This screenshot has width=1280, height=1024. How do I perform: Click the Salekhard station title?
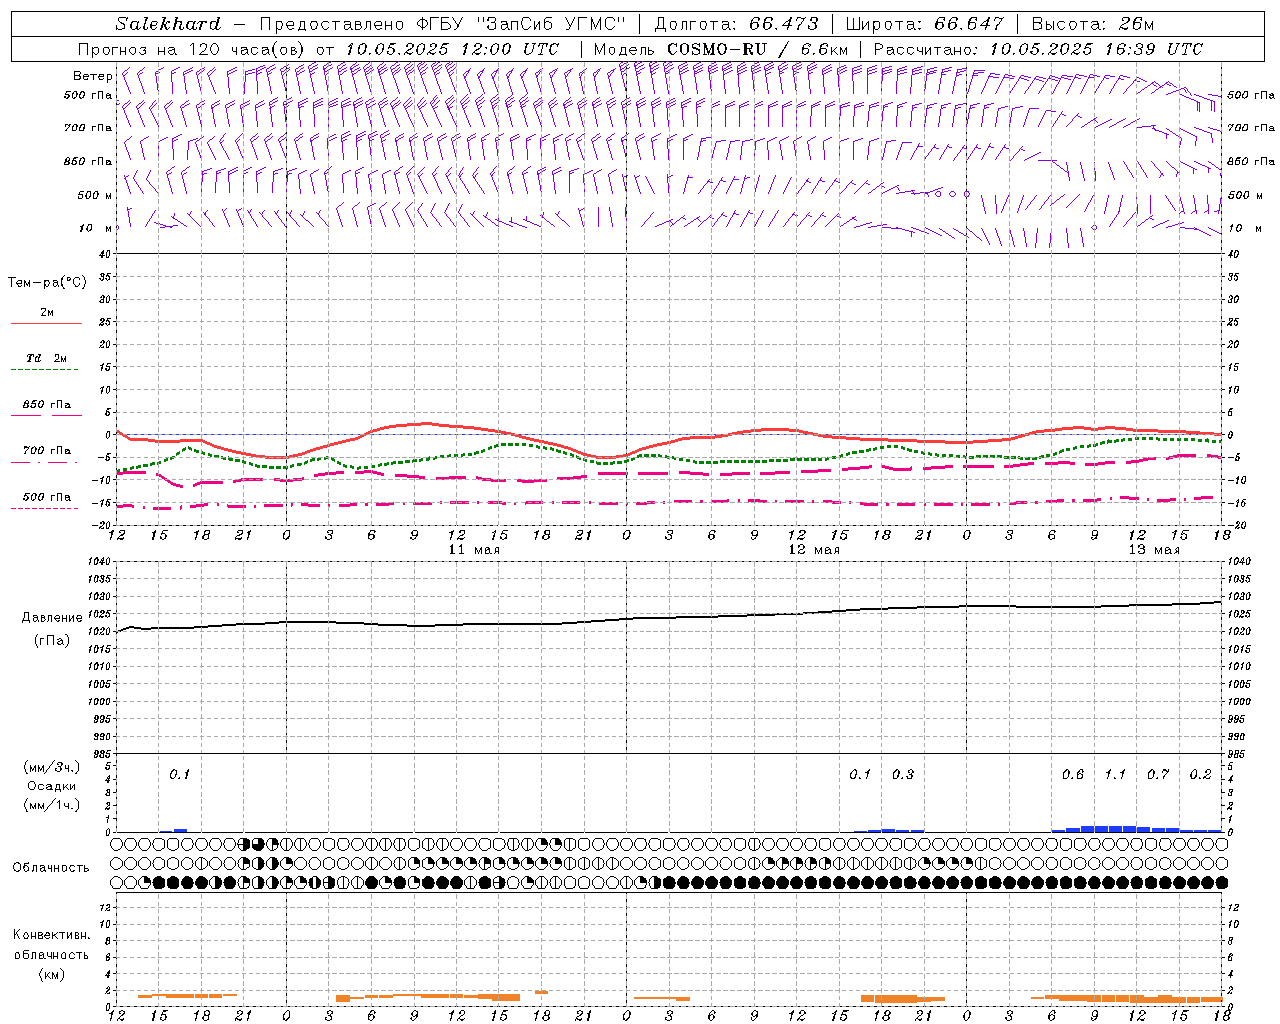pos(168,24)
